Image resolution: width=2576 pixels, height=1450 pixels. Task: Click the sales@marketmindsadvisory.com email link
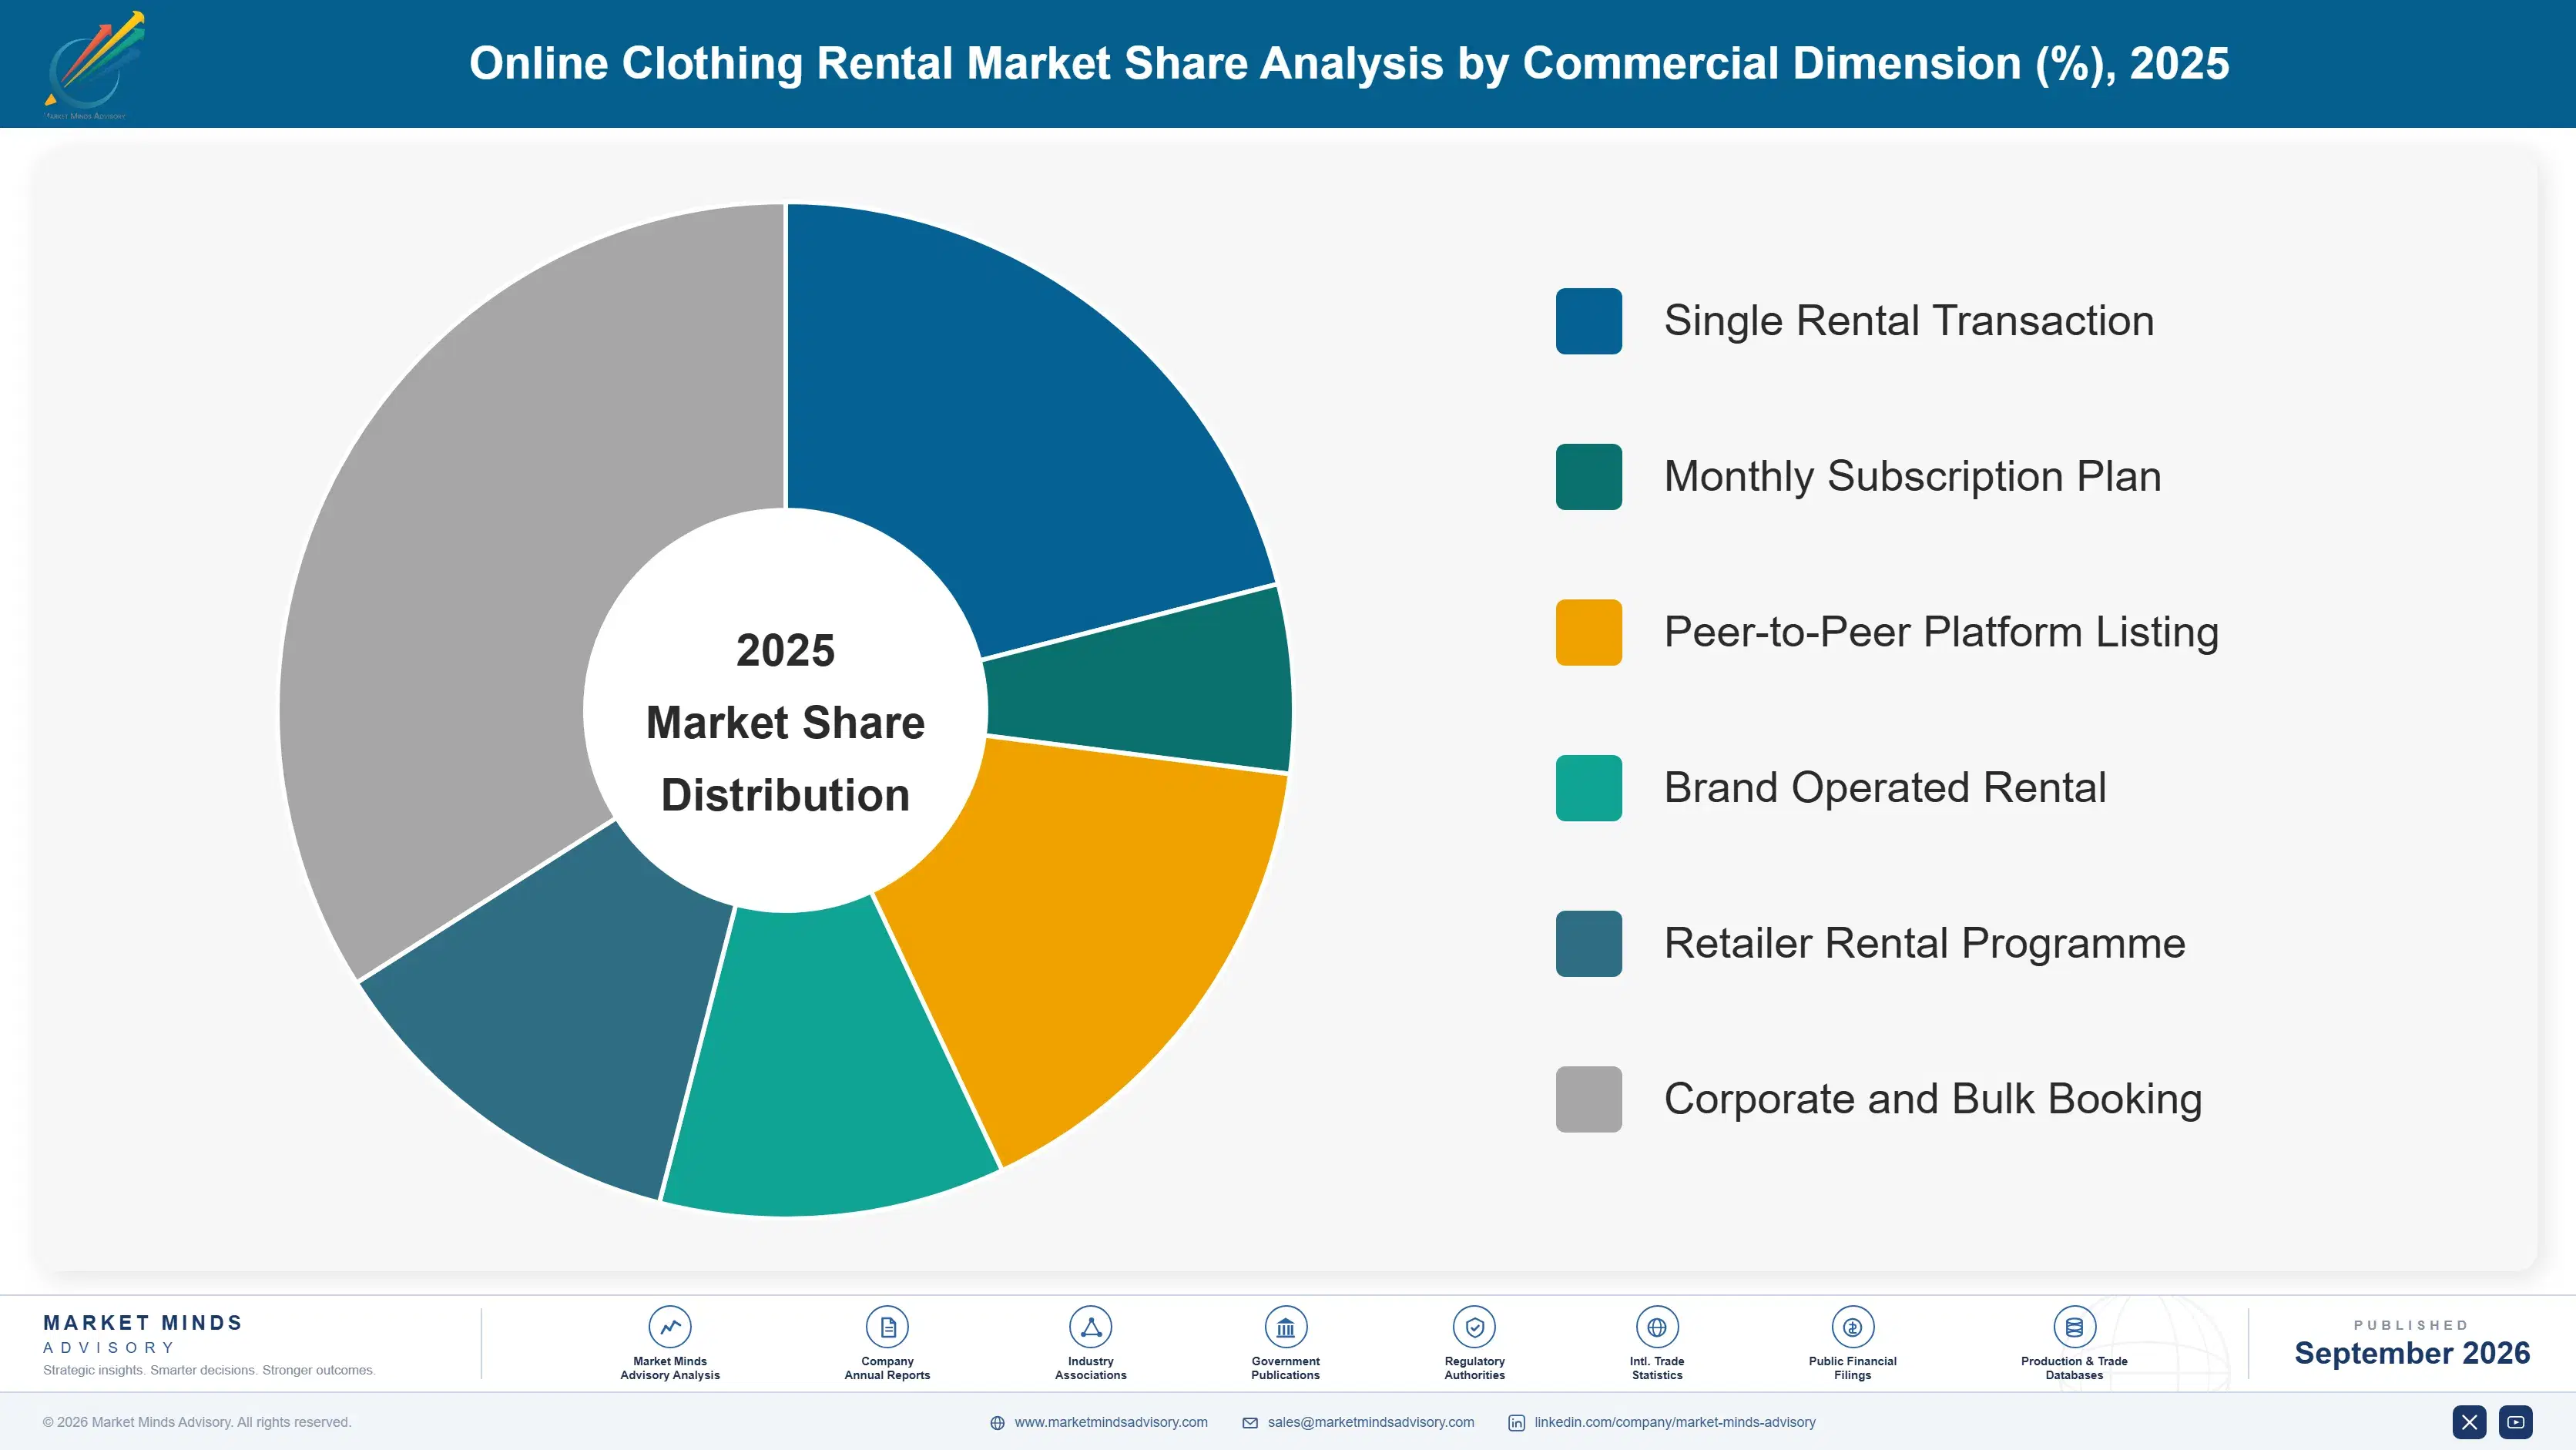click(1371, 1422)
